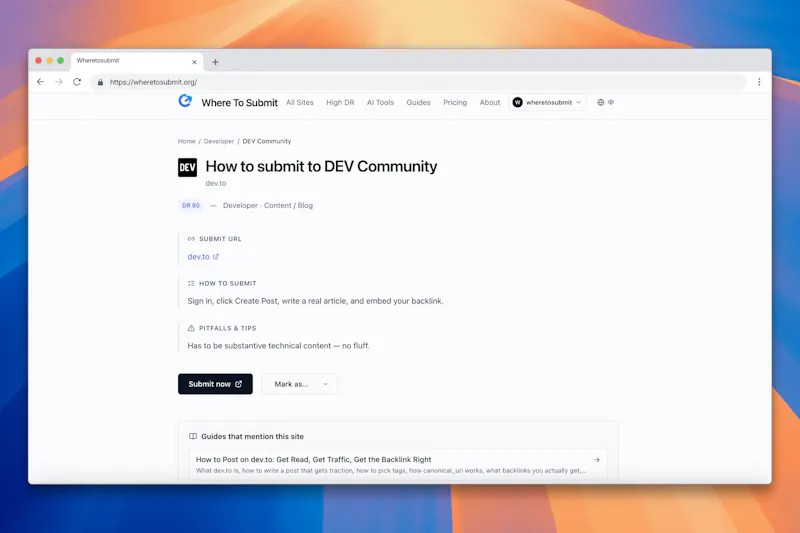Click the browser forward arrow
The image size is (800, 533).
[x=59, y=82]
